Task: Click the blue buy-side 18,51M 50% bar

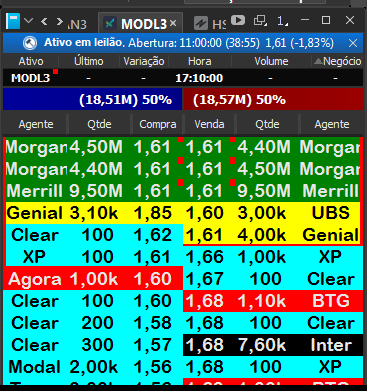Action: click(93, 99)
